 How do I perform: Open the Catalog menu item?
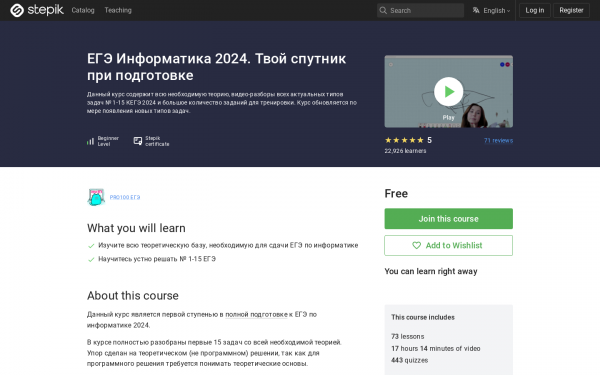click(83, 10)
